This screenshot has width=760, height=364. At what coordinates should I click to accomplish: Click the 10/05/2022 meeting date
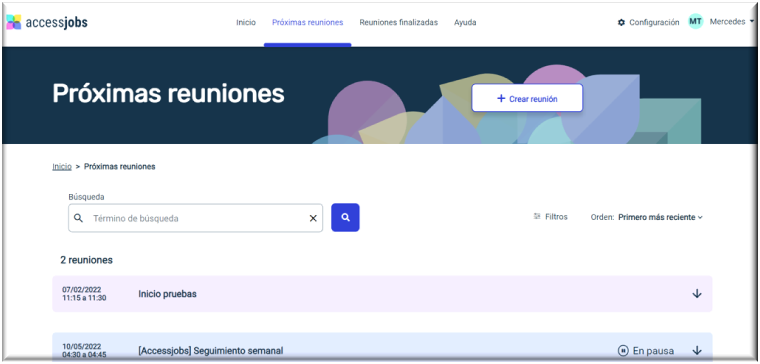pos(81,347)
